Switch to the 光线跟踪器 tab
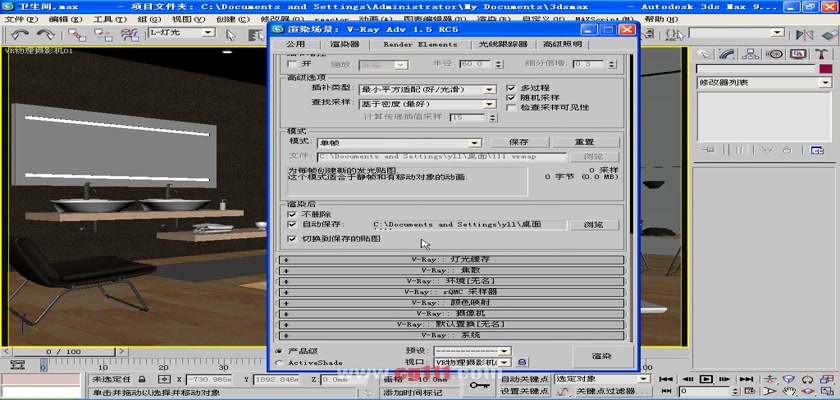Image resolution: width=840 pixels, height=400 pixels. click(x=503, y=44)
